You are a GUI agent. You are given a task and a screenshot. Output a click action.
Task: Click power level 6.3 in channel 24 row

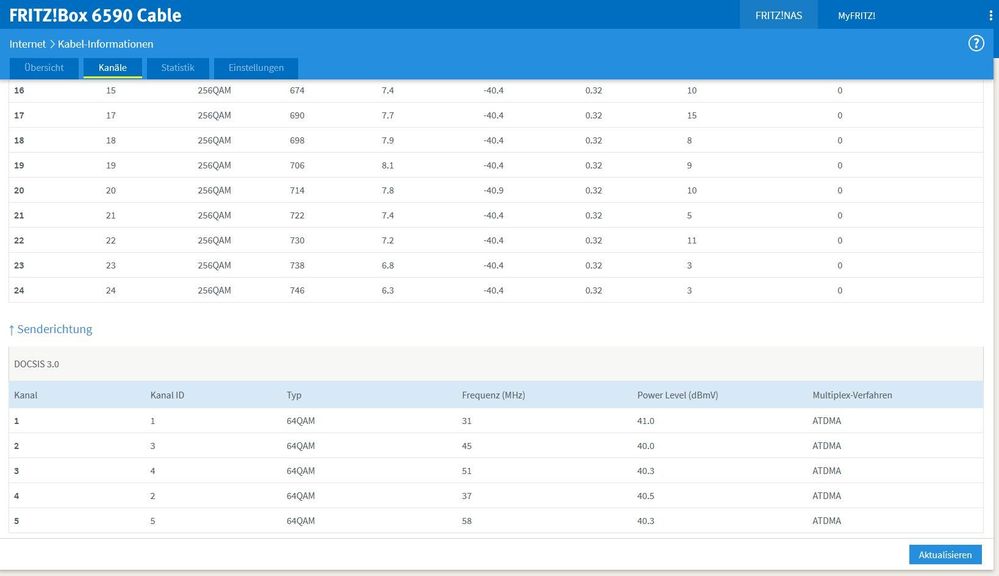click(x=387, y=291)
